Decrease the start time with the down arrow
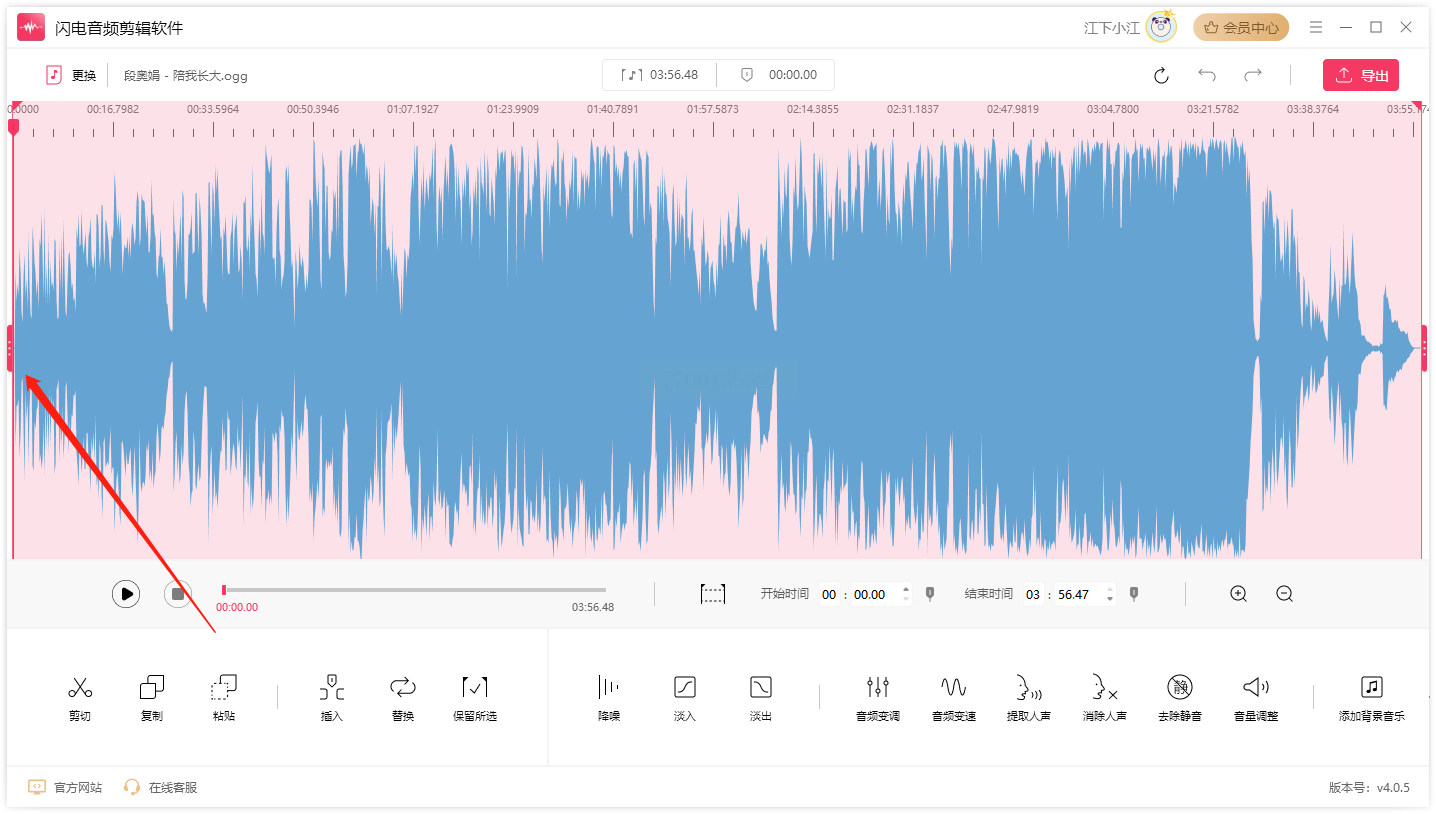1436x814 pixels. point(906,600)
